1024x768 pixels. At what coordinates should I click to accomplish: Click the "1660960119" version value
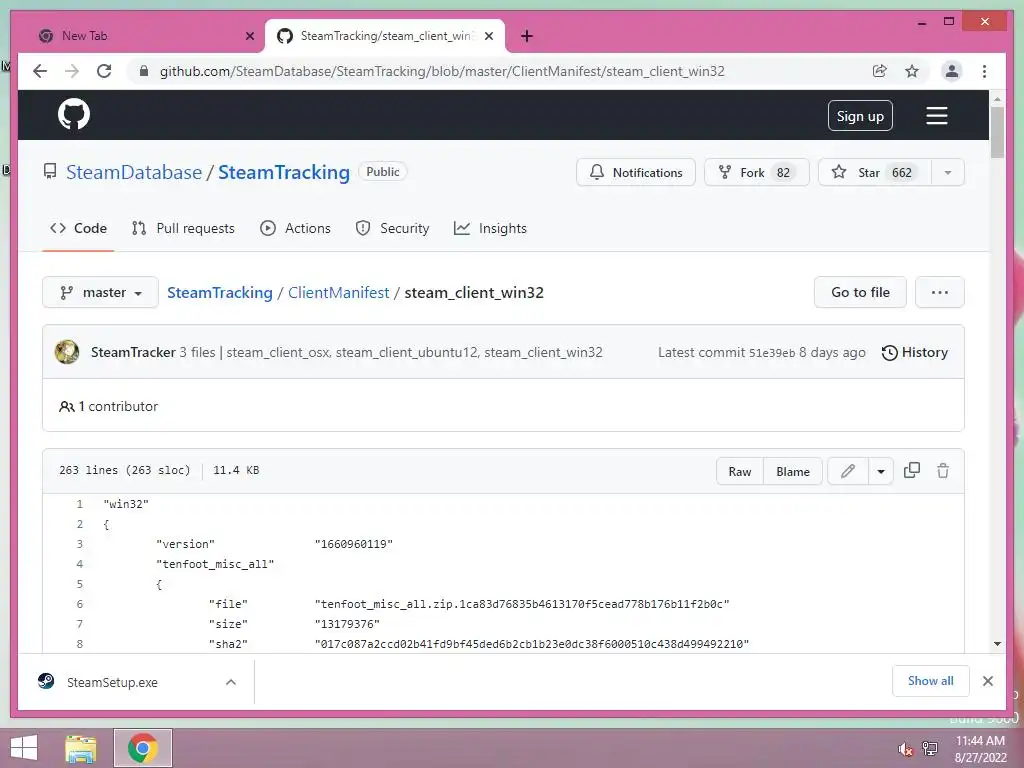tap(353, 544)
